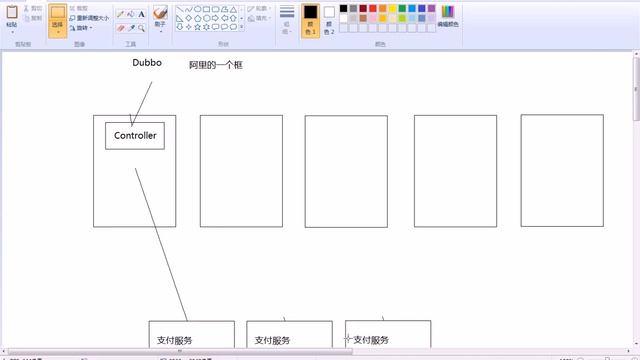Open the line Size (粗细) dropdown
The width and height of the screenshot is (640, 360).
point(287,20)
